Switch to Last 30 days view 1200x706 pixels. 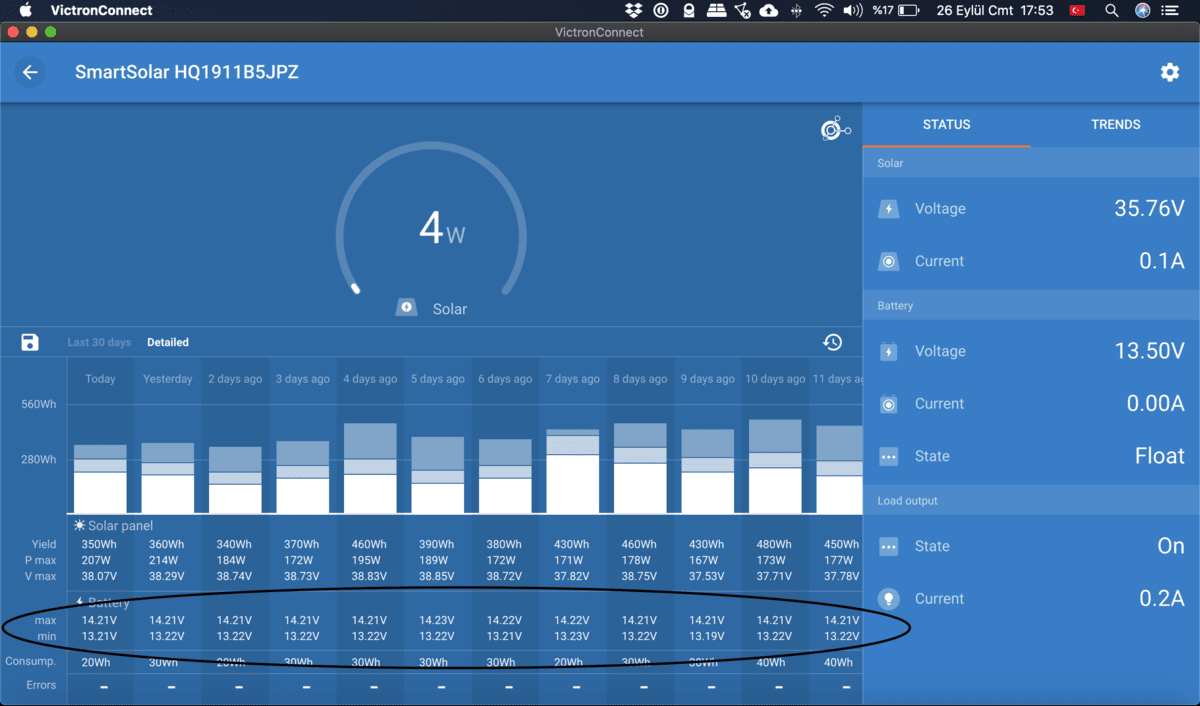coord(99,343)
